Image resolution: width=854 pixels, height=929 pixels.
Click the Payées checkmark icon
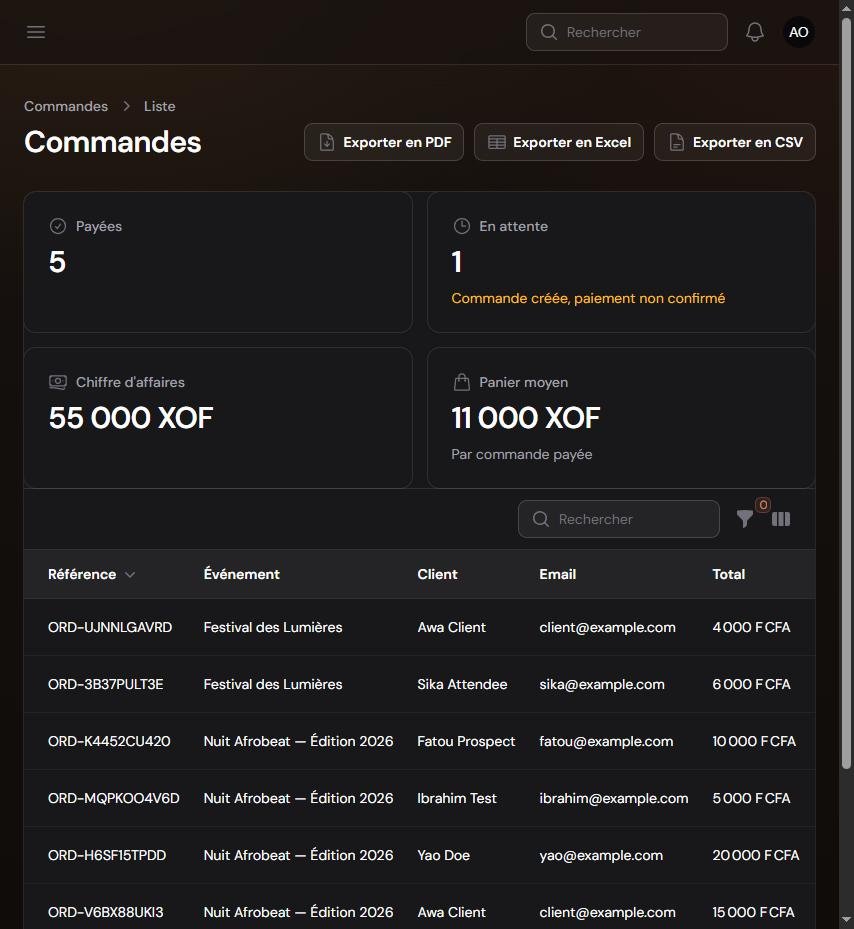coord(57,226)
